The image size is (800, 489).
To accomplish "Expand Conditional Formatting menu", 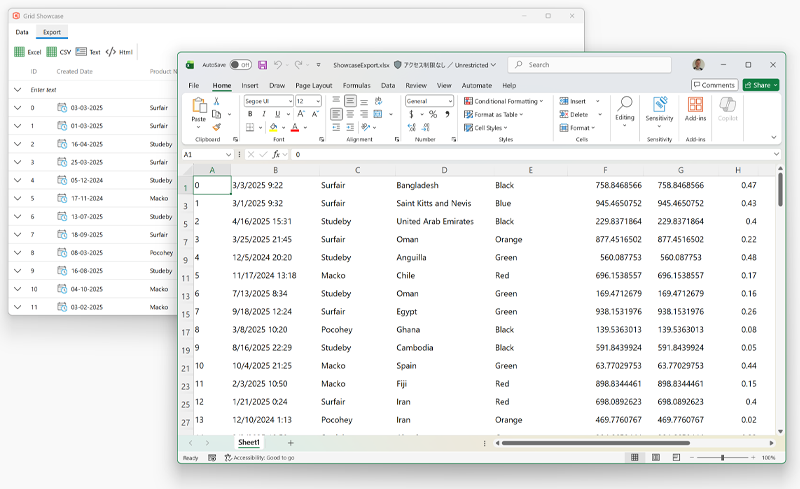I will [504, 101].
